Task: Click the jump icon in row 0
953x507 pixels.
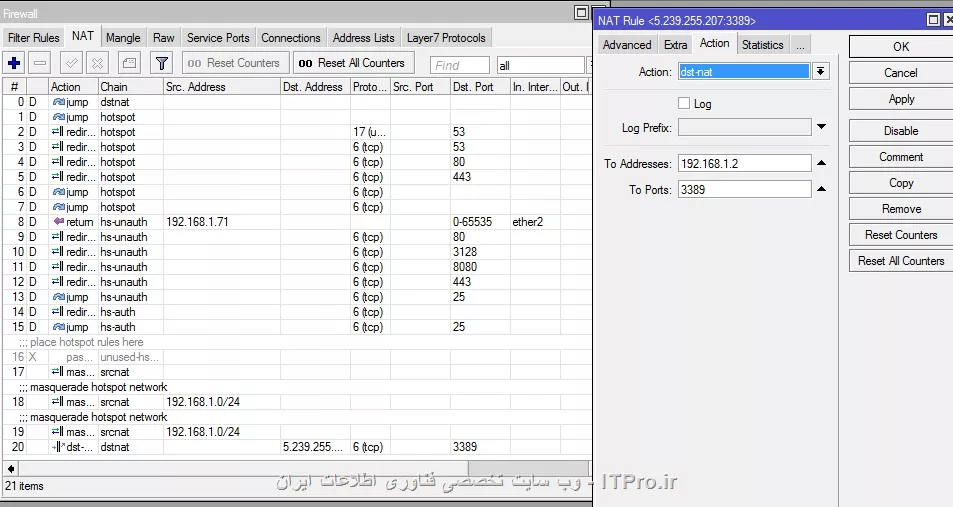Action: [58, 102]
